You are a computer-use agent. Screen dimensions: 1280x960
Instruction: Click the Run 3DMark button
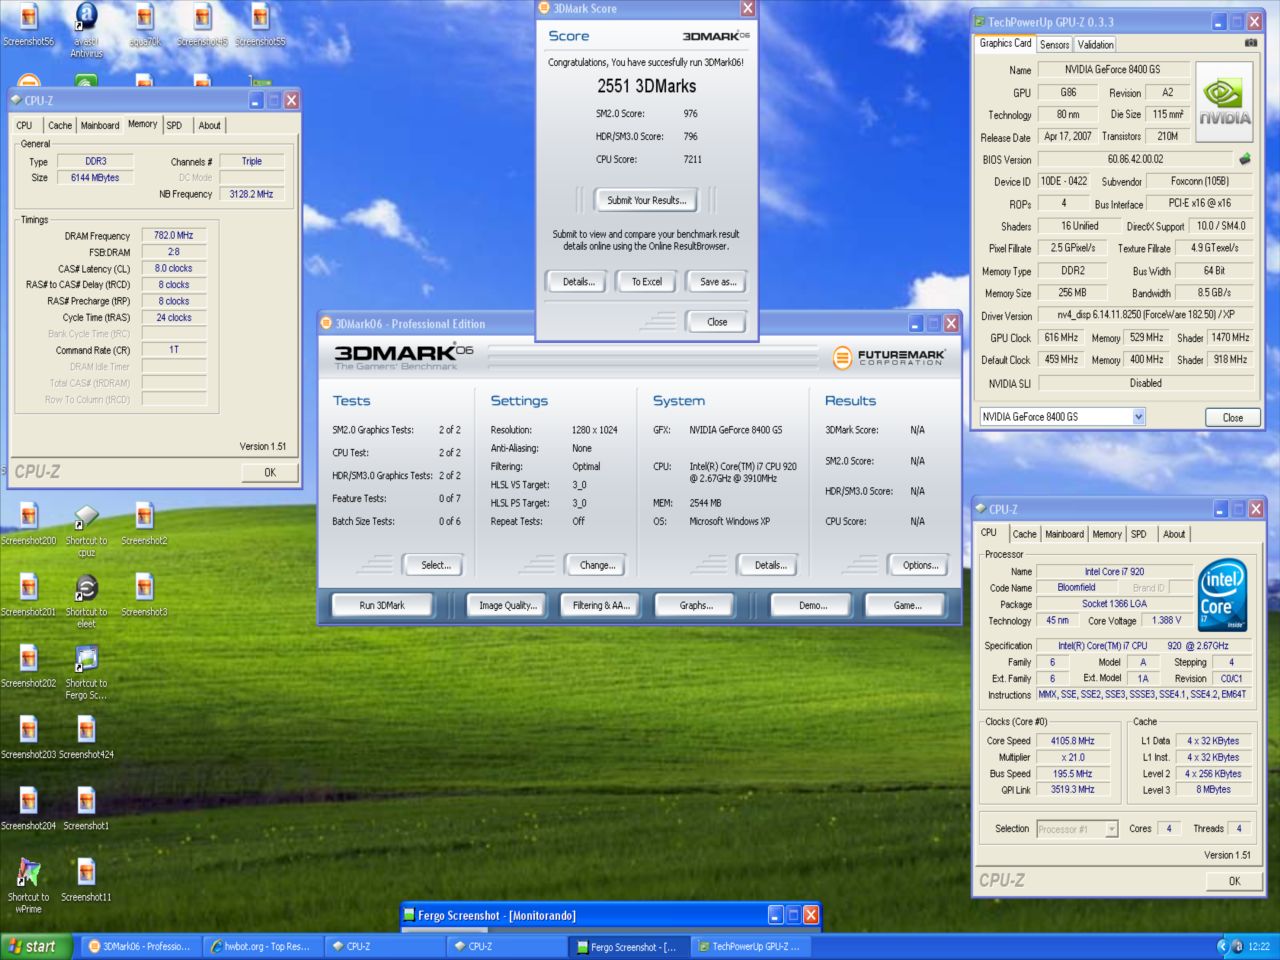(382, 605)
